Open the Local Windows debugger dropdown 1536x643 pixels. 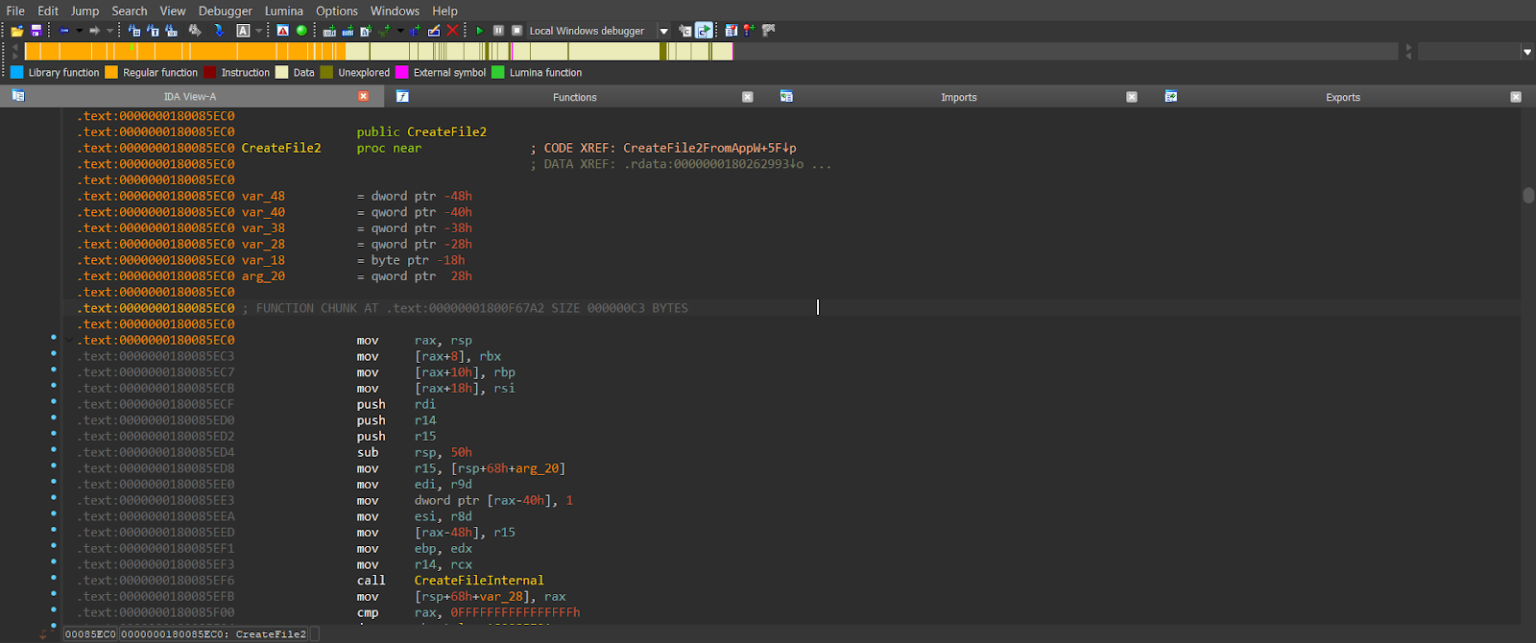click(x=663, y=31)
